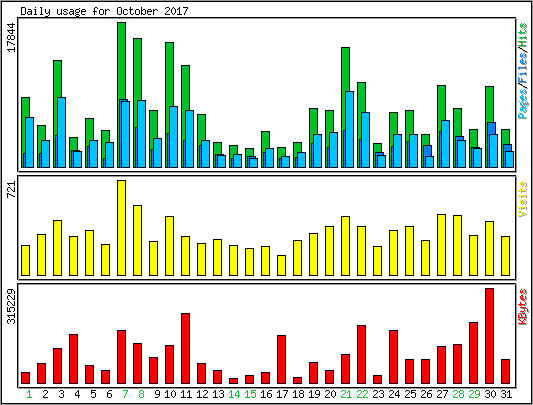Click the tallest red KBytes bar on day 30
The image size is (533, 405).
click(x=489, y=336)
